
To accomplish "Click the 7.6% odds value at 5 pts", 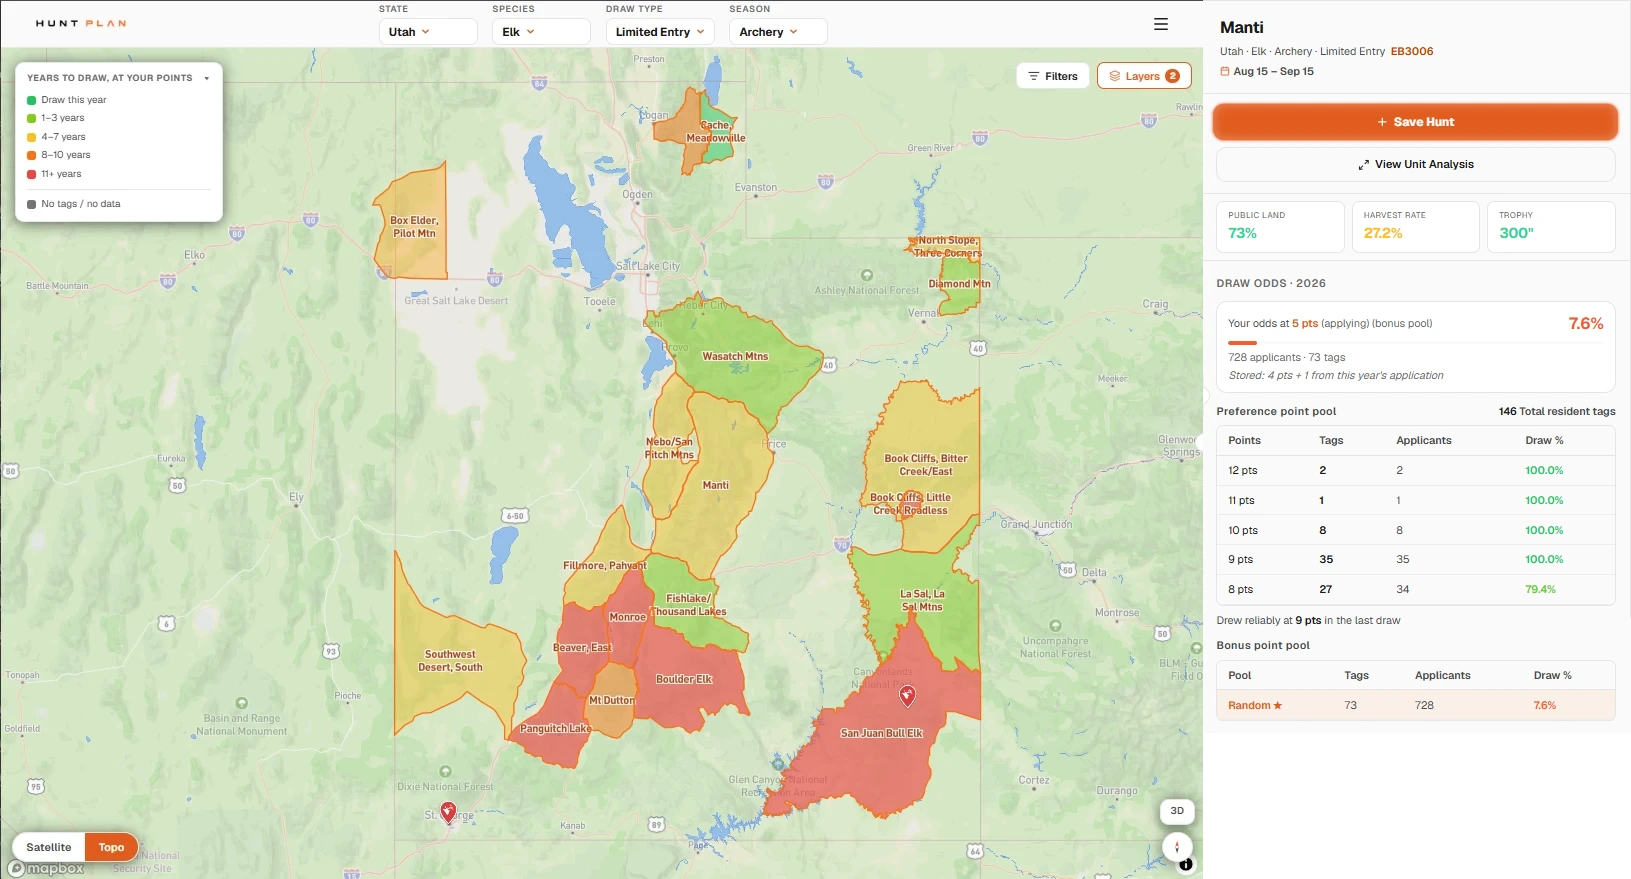I will pyautogui.click(x=1585, y=324).
